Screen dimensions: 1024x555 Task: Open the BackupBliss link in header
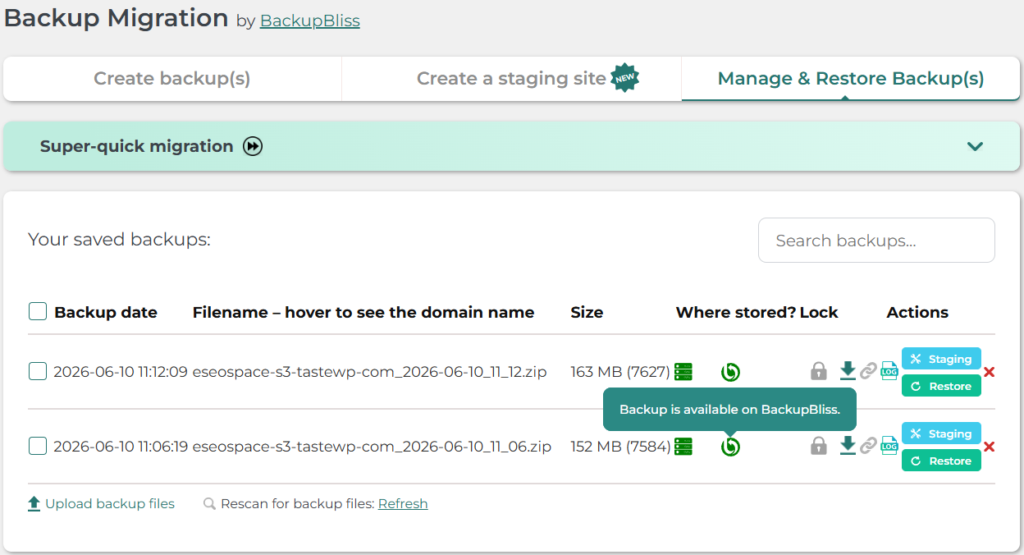tap(310, 21)
